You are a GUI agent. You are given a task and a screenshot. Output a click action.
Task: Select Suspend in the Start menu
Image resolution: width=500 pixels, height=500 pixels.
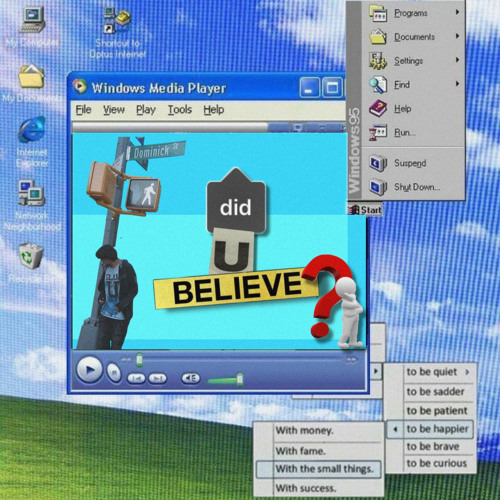(410, 163)
